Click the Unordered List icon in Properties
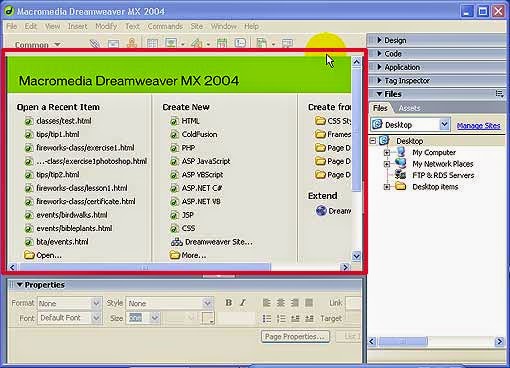Image resolution: width=510 pixels, height=368 pixels. point(267,319)
